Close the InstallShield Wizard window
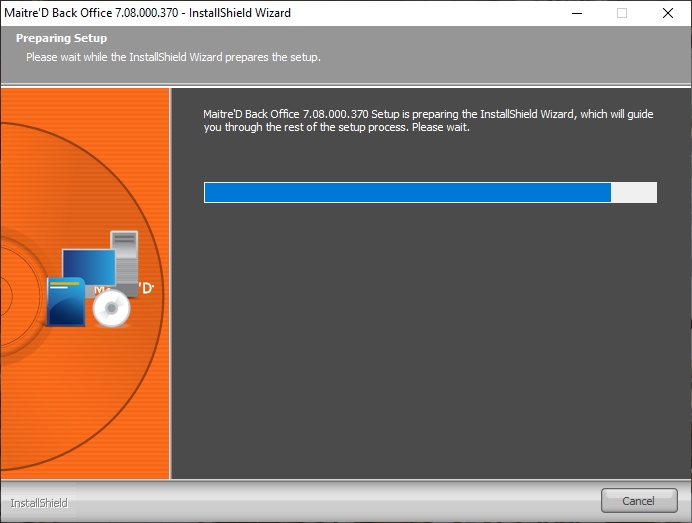The width and height of the screenshot is (692, 523). tap(667, 13)
